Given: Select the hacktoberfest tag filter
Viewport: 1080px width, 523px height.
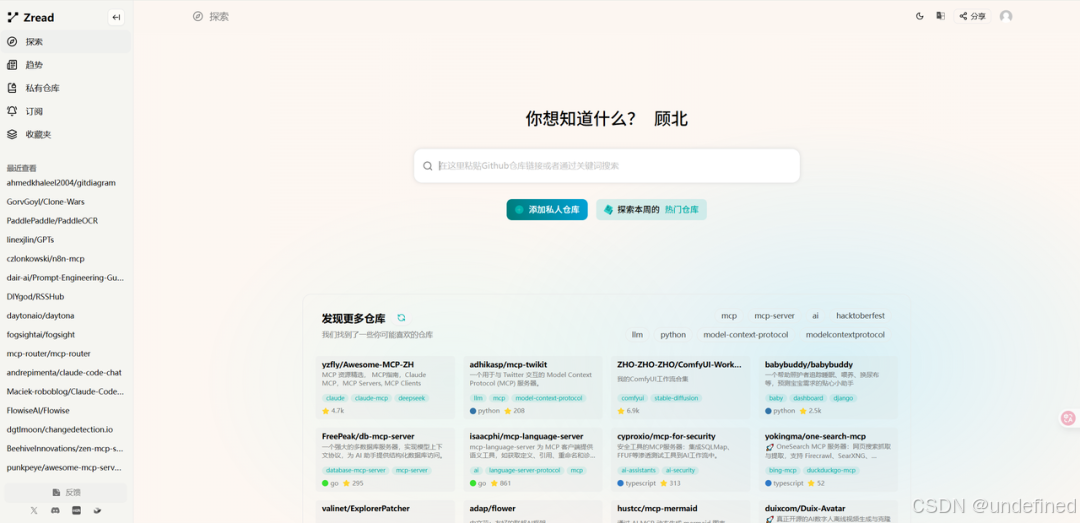Looking at the screenshot, I should click(860, 316).
